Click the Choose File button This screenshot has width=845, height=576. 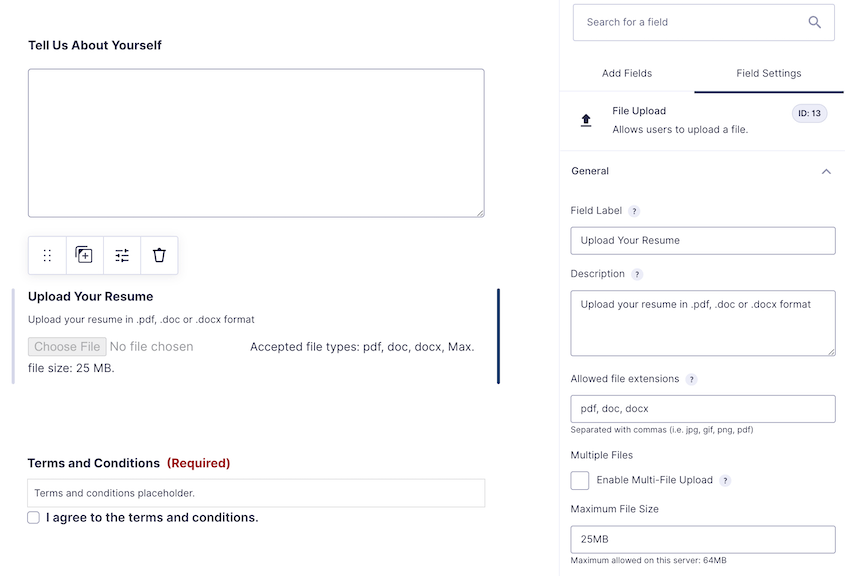67,347
